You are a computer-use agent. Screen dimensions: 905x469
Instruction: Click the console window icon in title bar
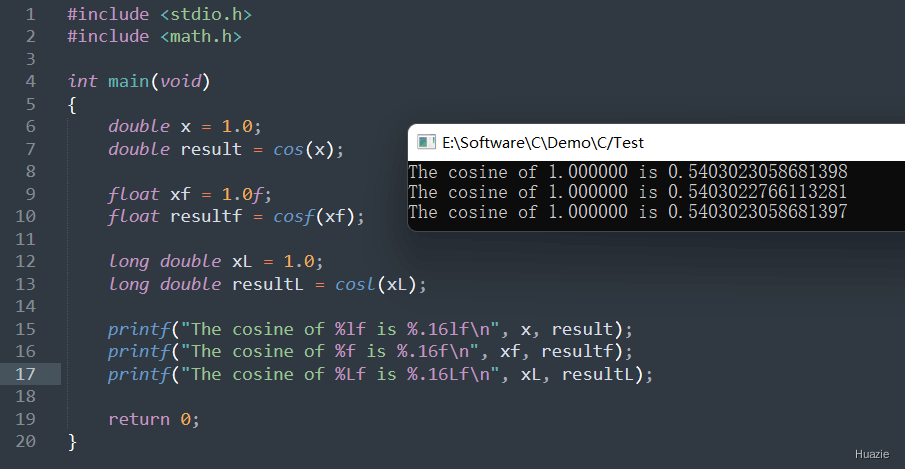(426, 142)
